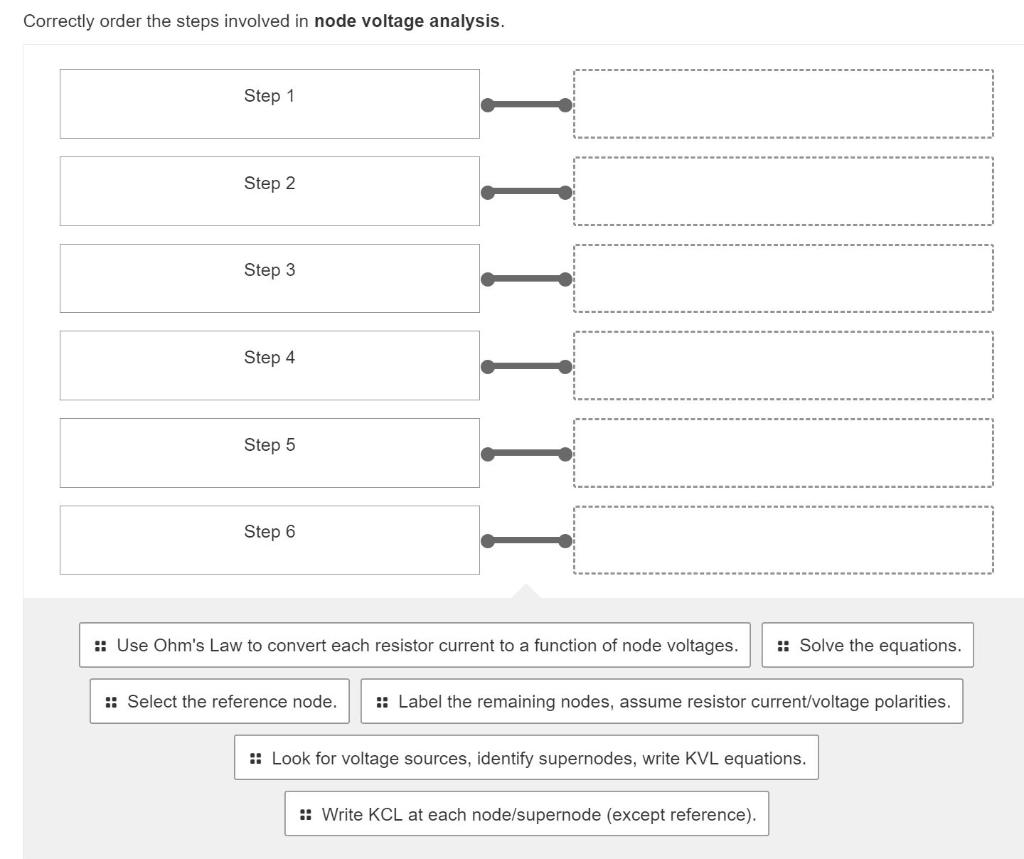Image resolution: width=1024 pixels, height=859 pixels.
Task: Click the drag handle on the Ohm's Law tile
Action: click(99, 645)
